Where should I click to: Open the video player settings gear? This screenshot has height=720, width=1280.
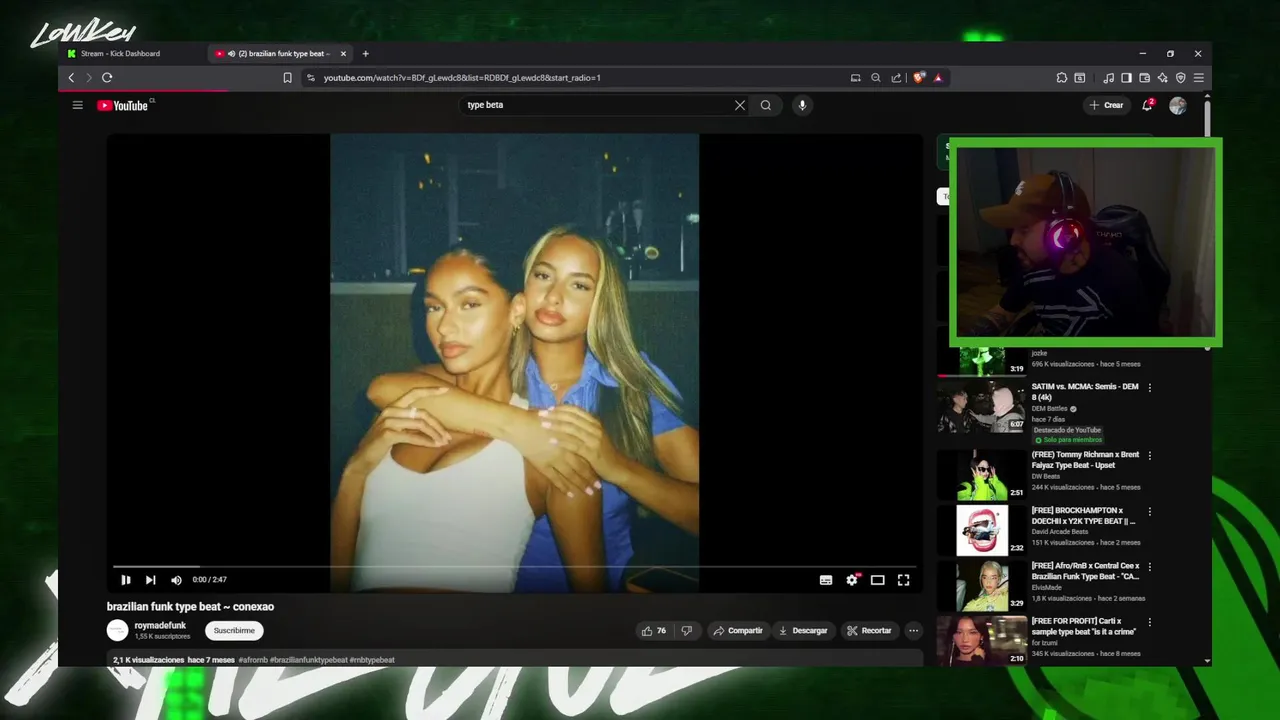coord(852,580)
